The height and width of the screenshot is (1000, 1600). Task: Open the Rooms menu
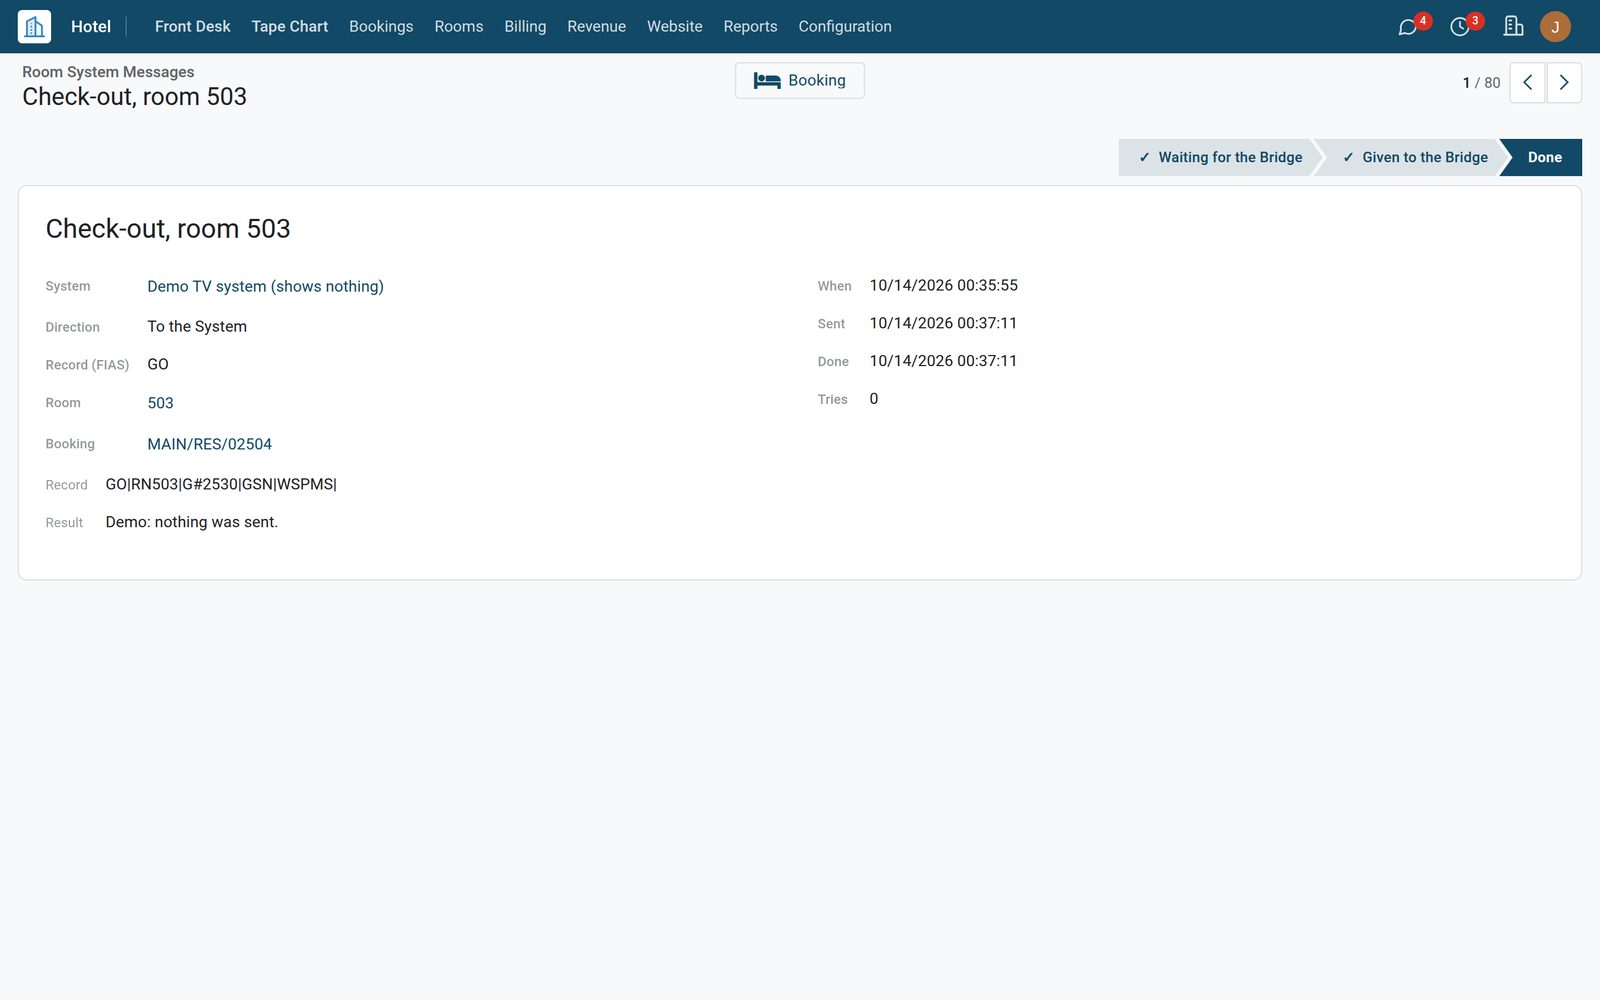click(459, 26)
